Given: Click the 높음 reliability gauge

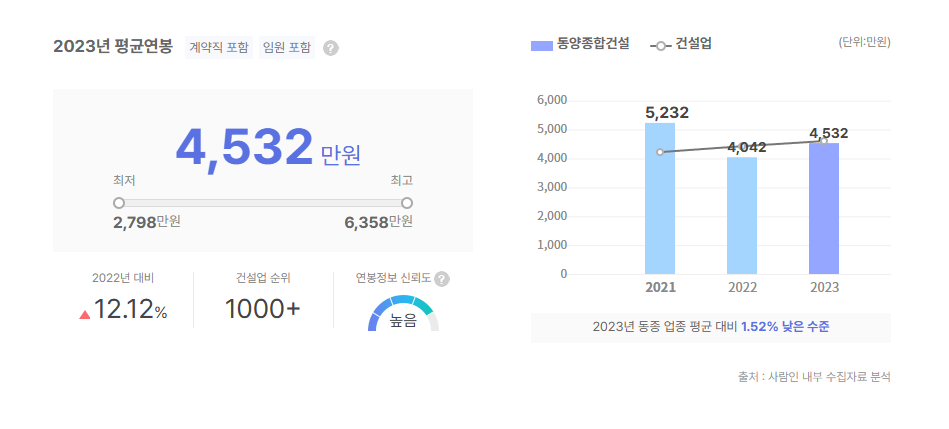Looking at the screenshot, I should click(403, 313).
